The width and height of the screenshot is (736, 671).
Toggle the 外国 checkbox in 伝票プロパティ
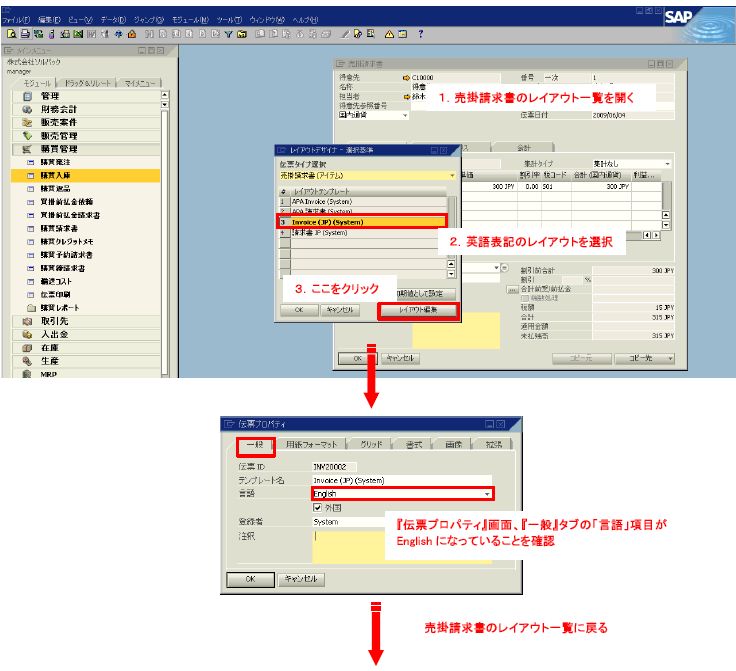[x=317, y=508]
